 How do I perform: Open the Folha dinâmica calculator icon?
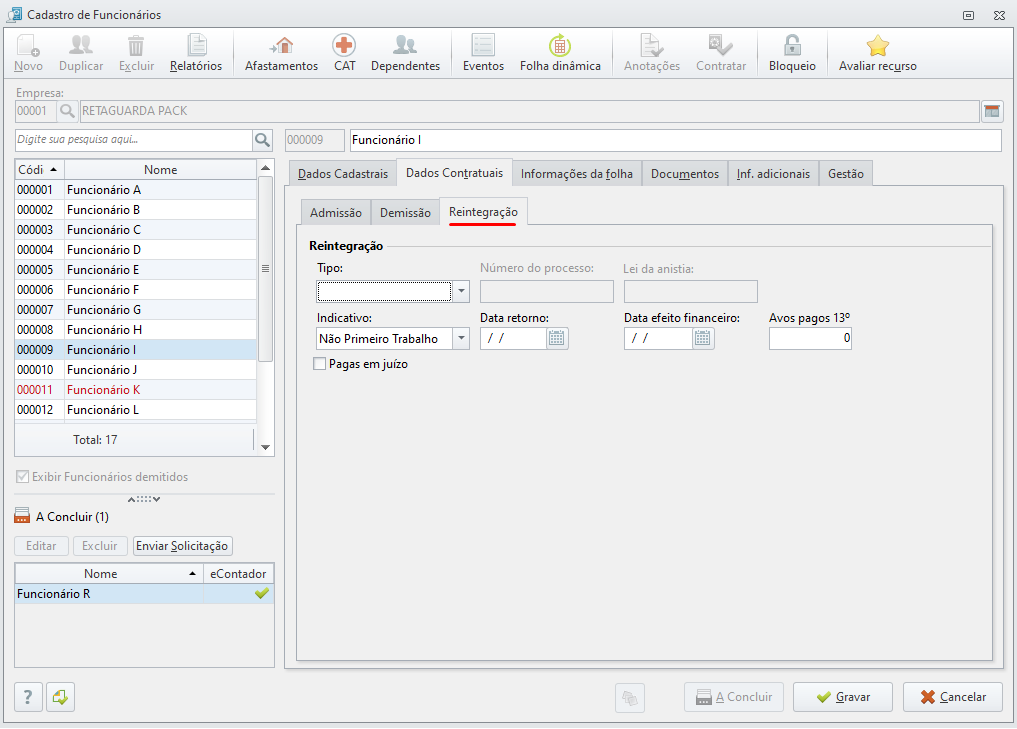point(560,45)
